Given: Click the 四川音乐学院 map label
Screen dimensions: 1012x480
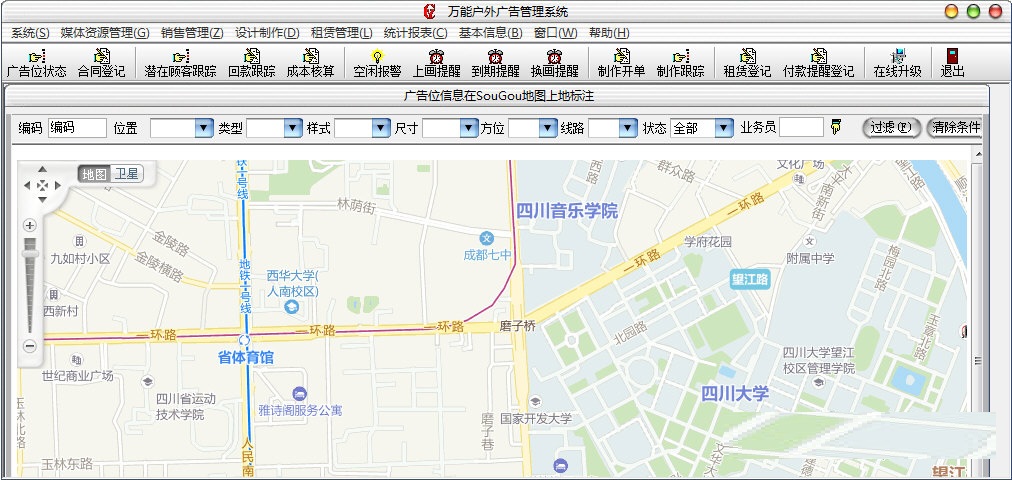Looking at the screenshot, I should [567, 210].
